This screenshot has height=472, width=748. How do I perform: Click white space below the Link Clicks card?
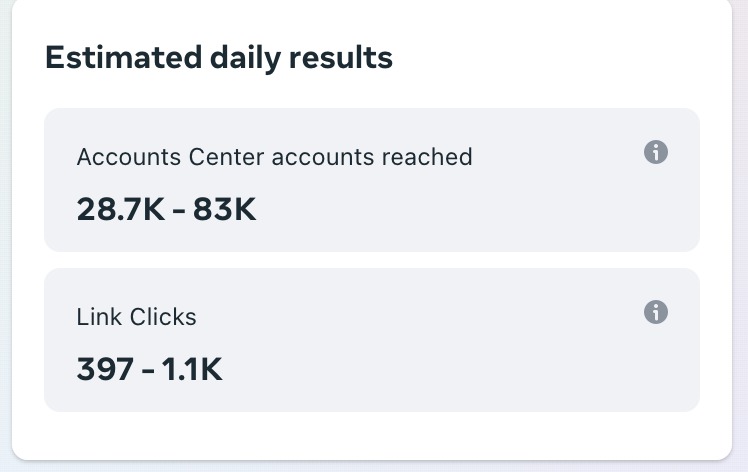(372, 434)
